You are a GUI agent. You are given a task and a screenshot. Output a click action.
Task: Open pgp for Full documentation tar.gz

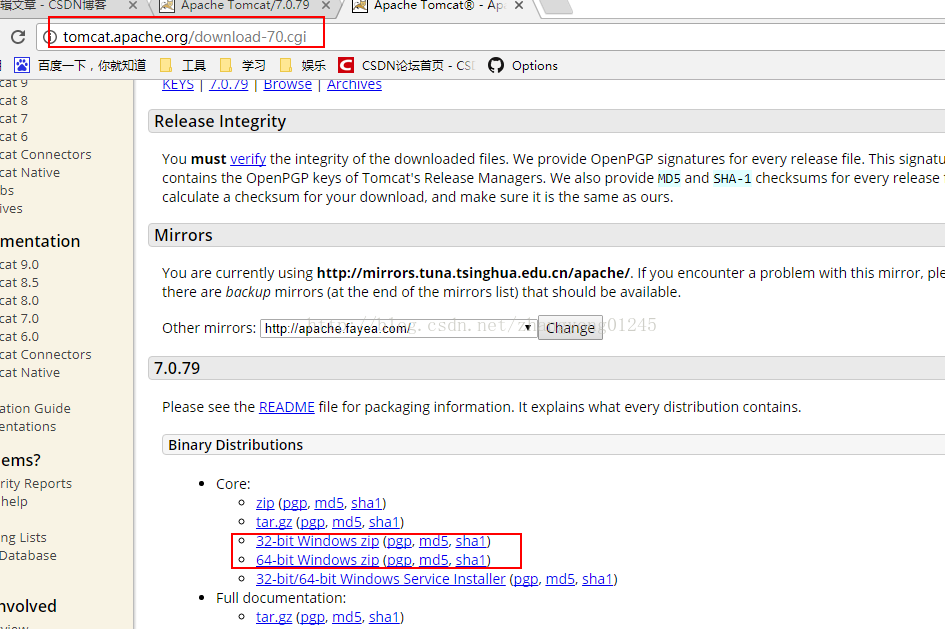pos(312,617)
